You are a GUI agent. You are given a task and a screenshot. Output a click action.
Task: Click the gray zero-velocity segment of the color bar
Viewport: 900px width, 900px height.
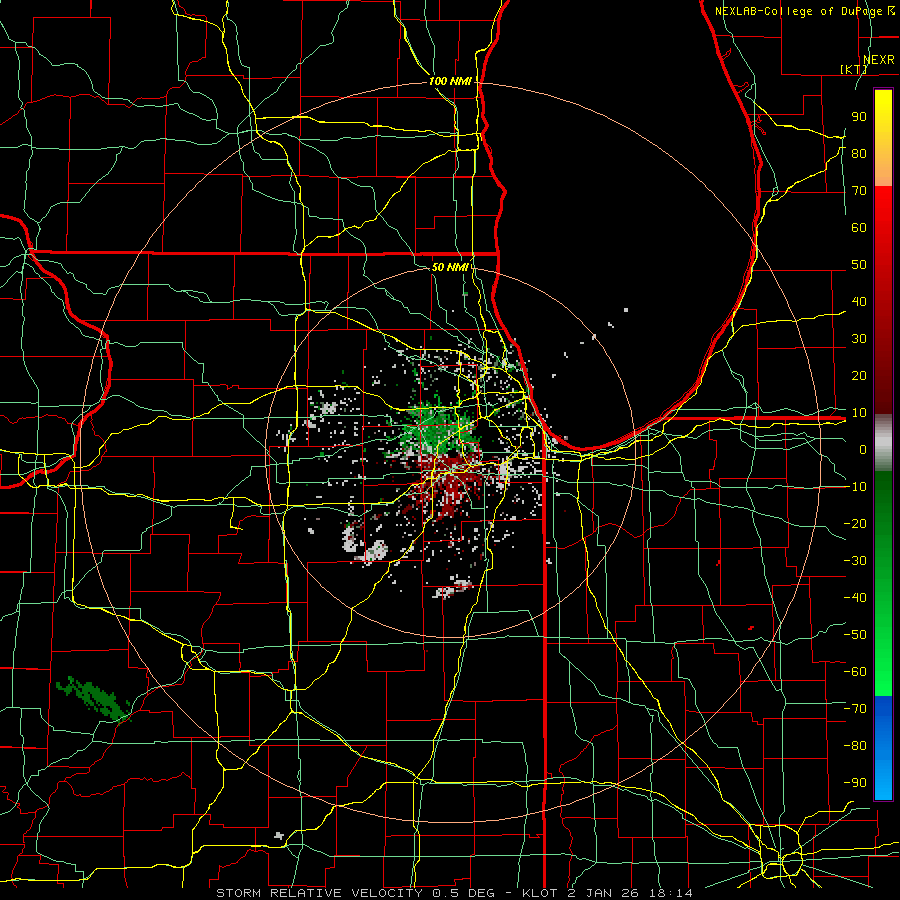883,443
